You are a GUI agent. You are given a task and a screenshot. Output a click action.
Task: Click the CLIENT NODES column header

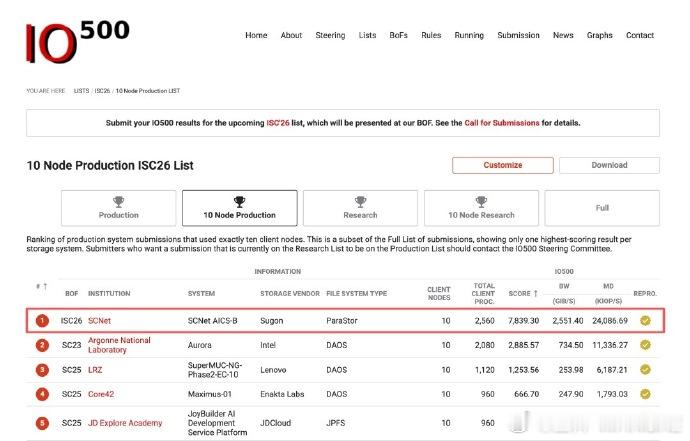(439, 294)
